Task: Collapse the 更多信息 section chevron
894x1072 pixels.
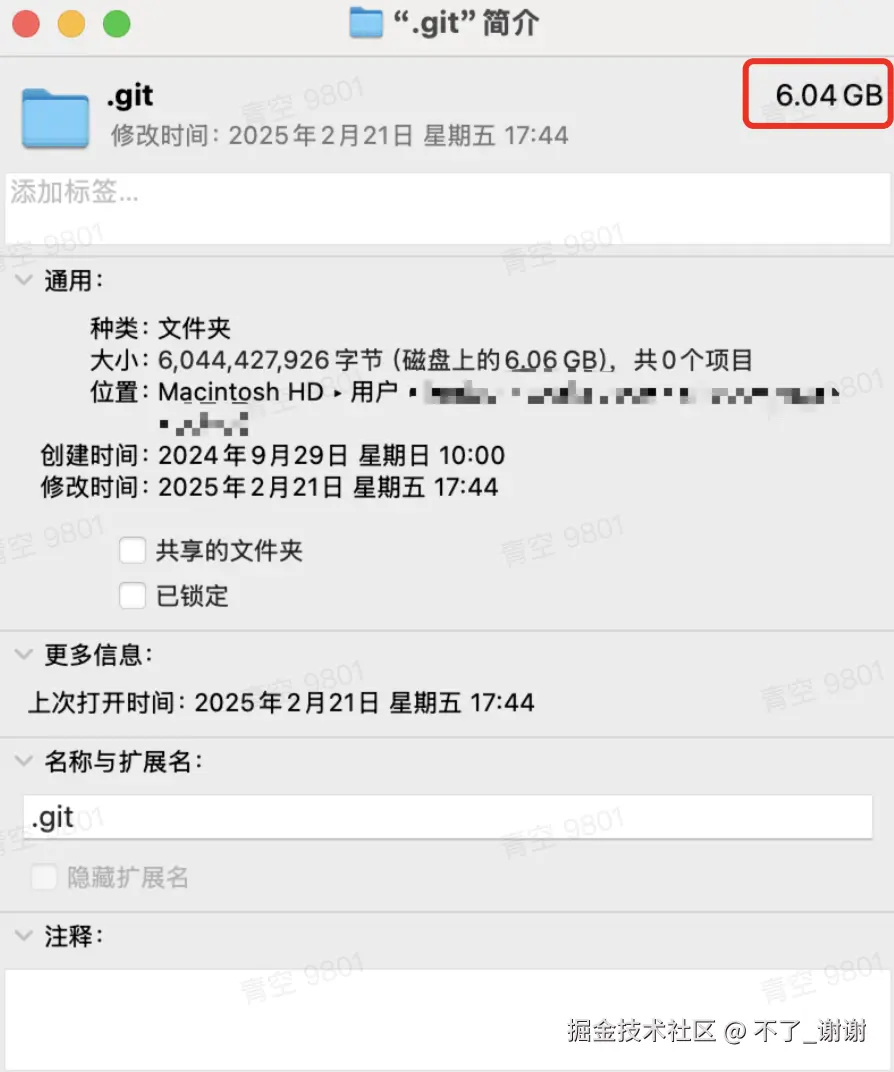Action: coord(24,655)
